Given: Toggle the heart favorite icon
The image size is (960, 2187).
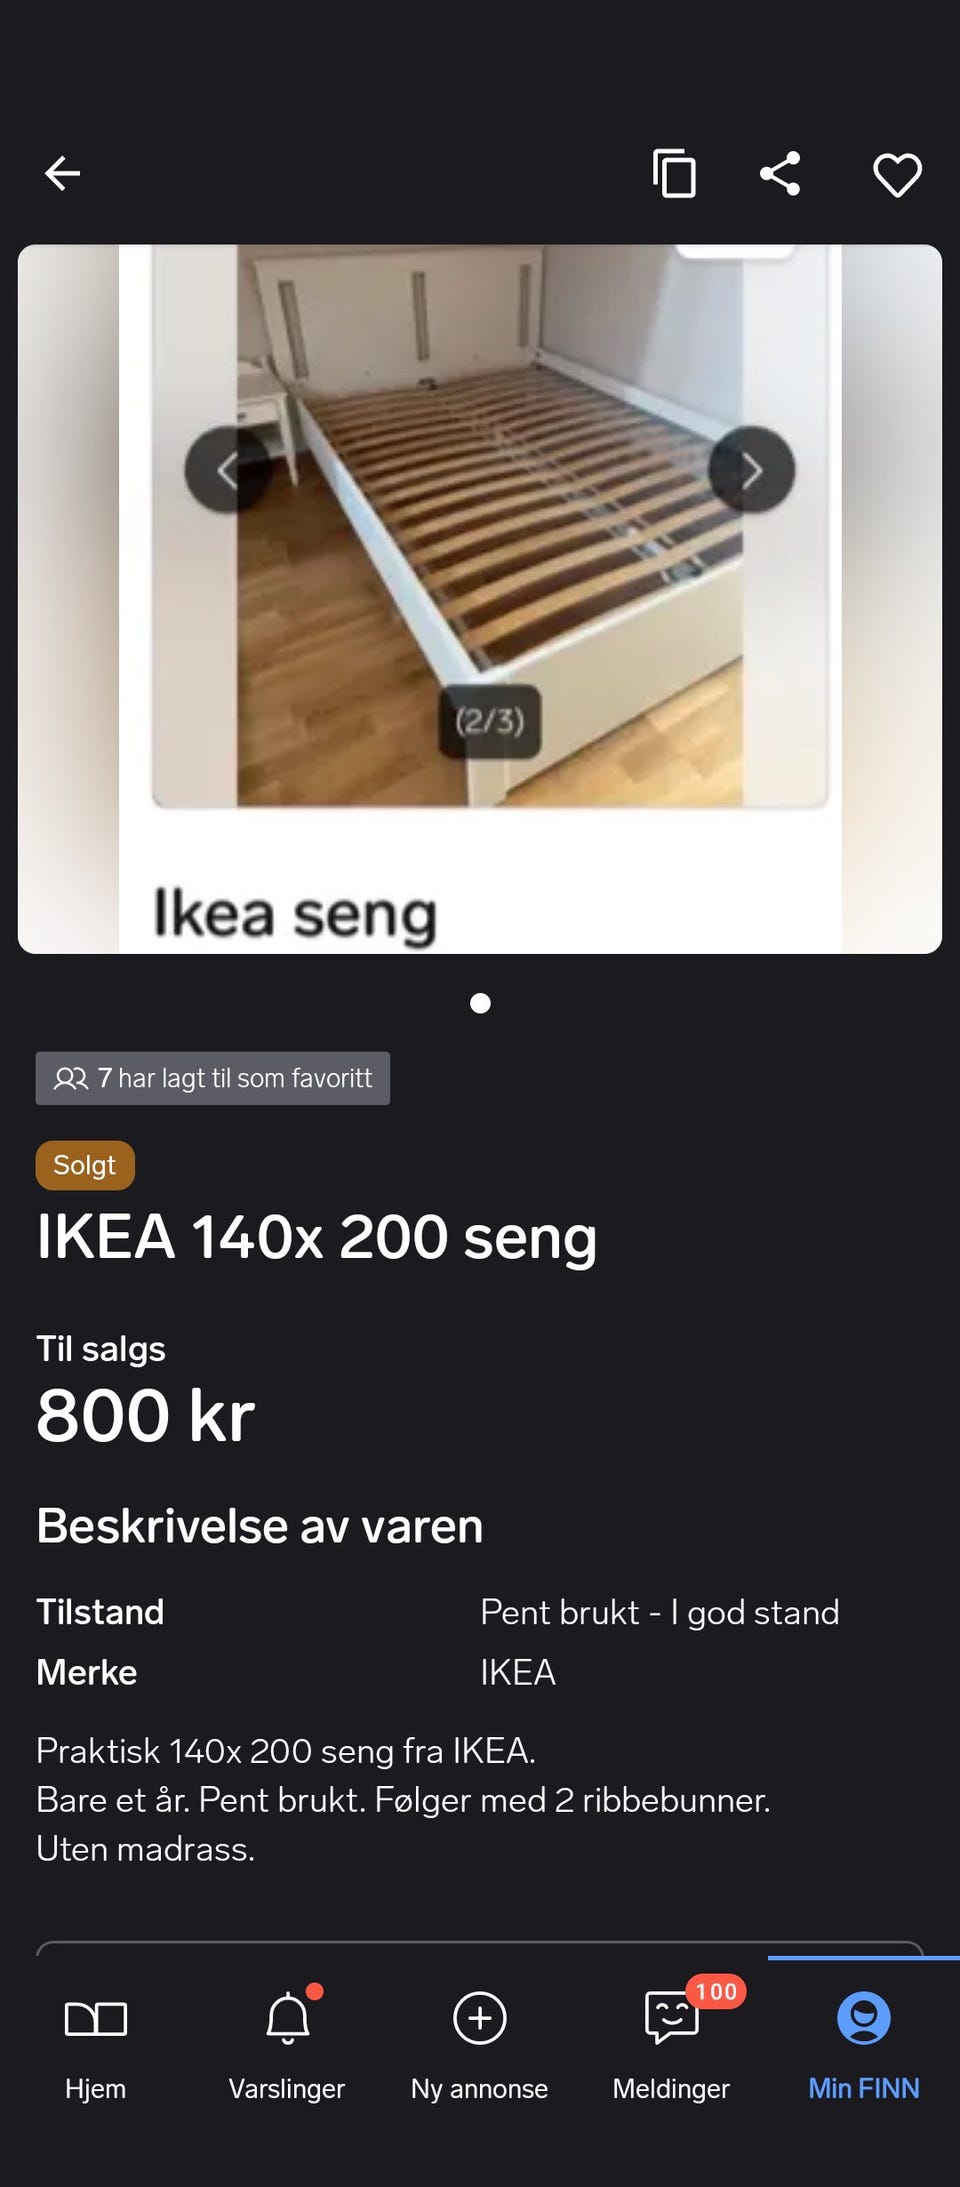Looking at the screenshot, I should pos(897,175).
